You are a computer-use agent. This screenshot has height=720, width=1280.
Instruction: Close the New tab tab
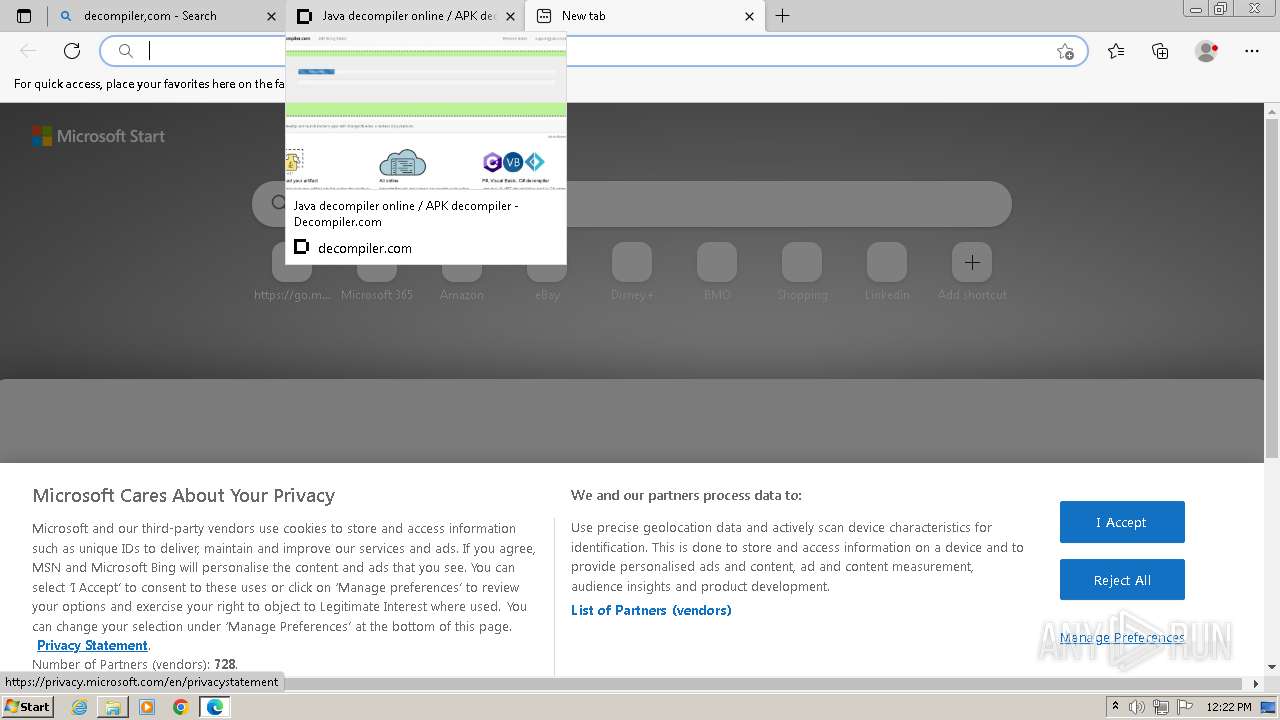point(750,16)
